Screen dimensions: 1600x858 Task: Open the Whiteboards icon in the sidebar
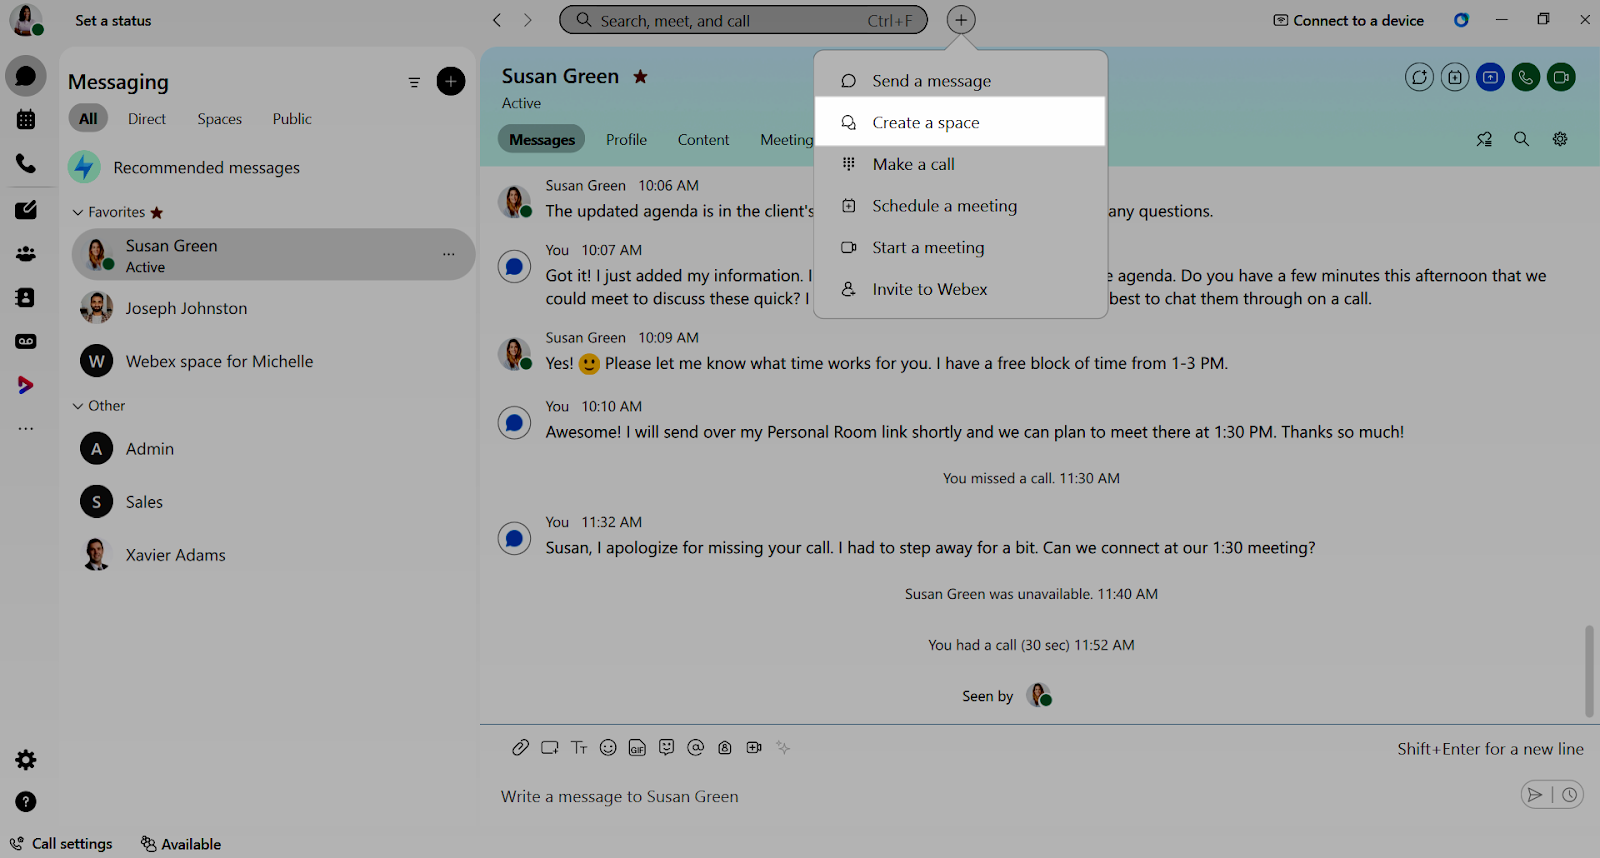point(26,210)
